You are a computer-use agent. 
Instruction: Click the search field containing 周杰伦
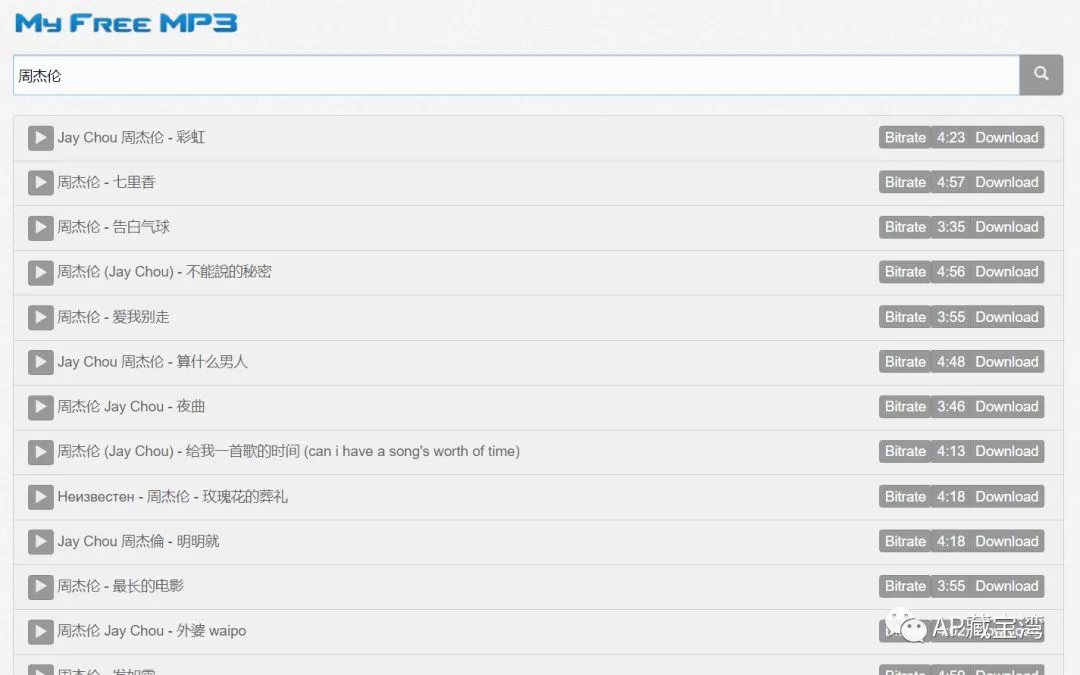click(x=516, y=75)
